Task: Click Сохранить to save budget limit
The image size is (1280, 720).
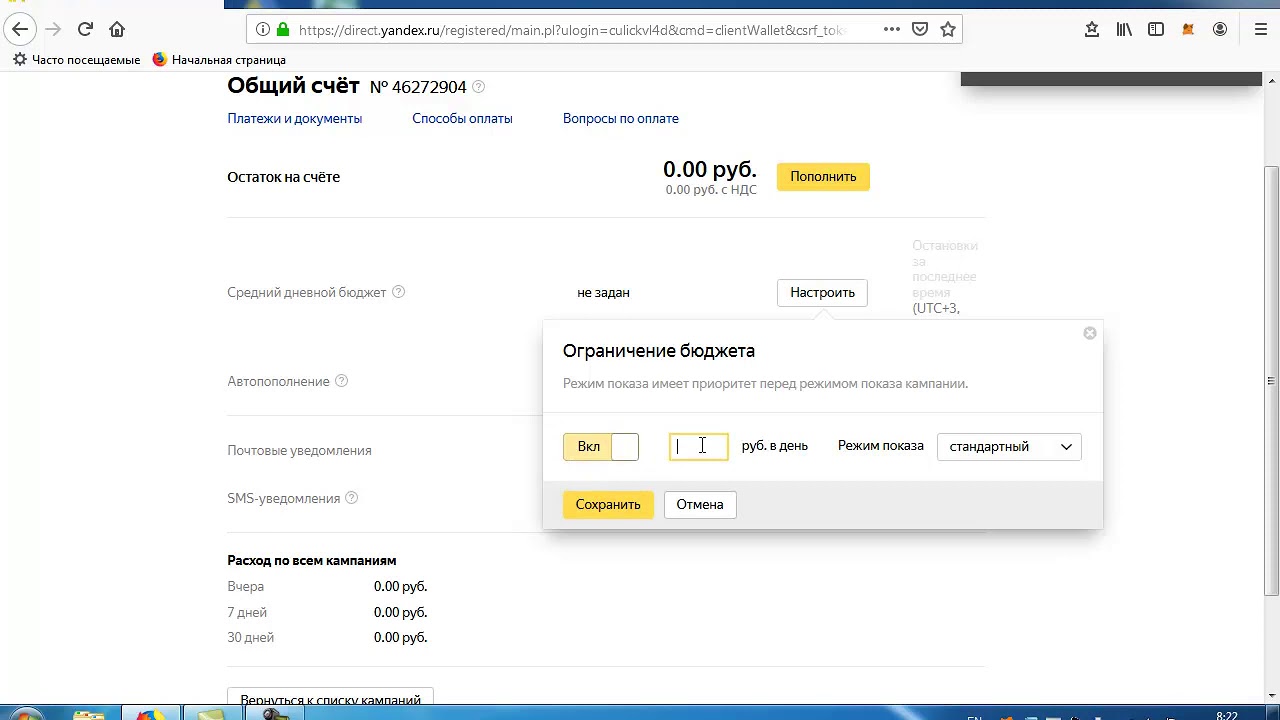Action: click(x=608, y=505)
